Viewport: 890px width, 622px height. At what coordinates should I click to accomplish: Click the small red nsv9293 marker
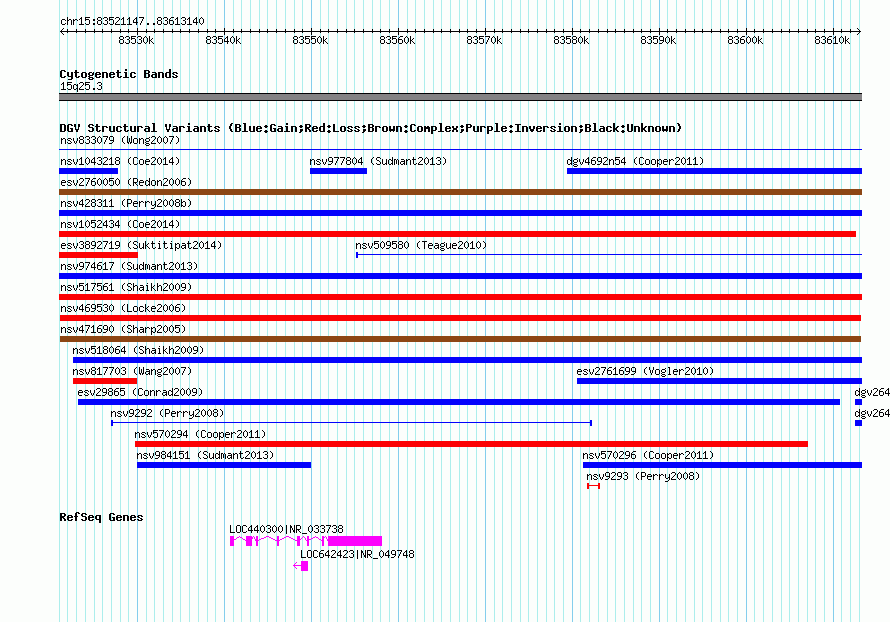tap(593, 486)
